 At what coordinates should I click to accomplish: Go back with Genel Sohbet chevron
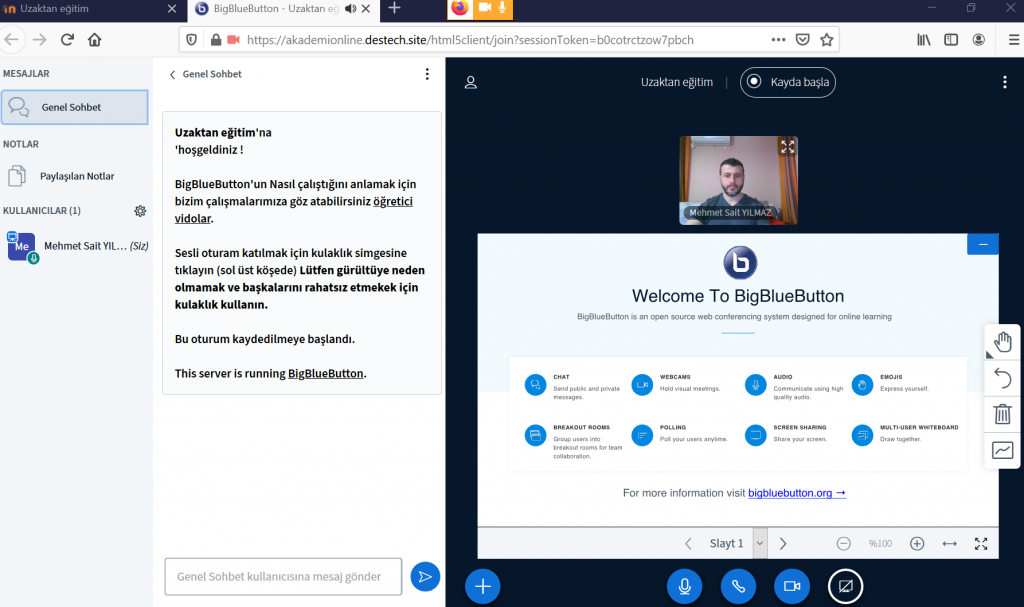(x=172, y=74)
